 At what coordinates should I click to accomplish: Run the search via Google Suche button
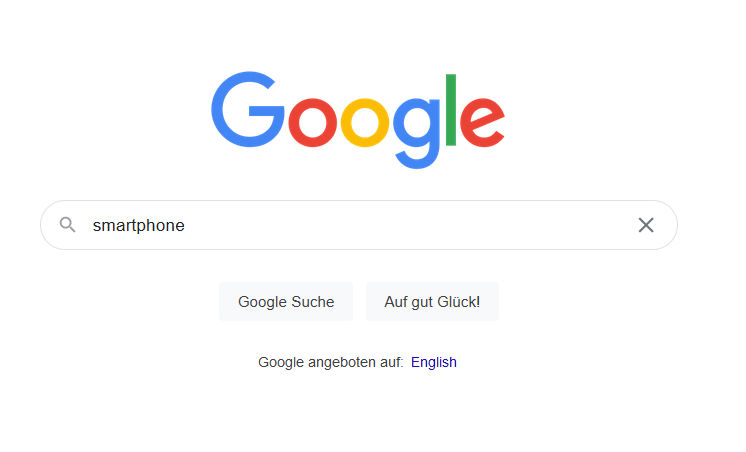[x=286, y=302]
